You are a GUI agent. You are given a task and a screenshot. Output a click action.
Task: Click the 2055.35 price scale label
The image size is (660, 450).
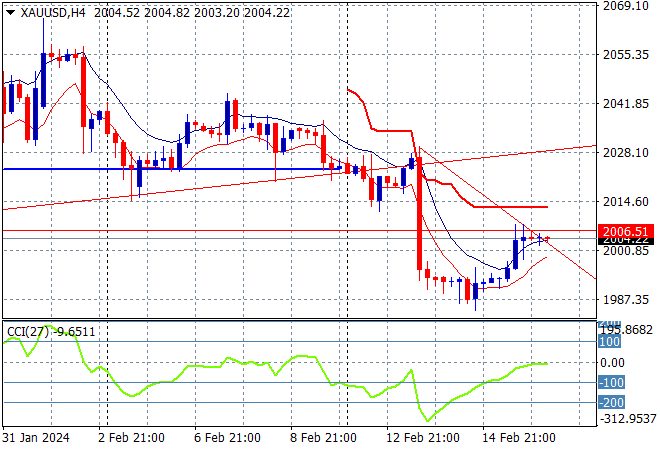point(625,54)
